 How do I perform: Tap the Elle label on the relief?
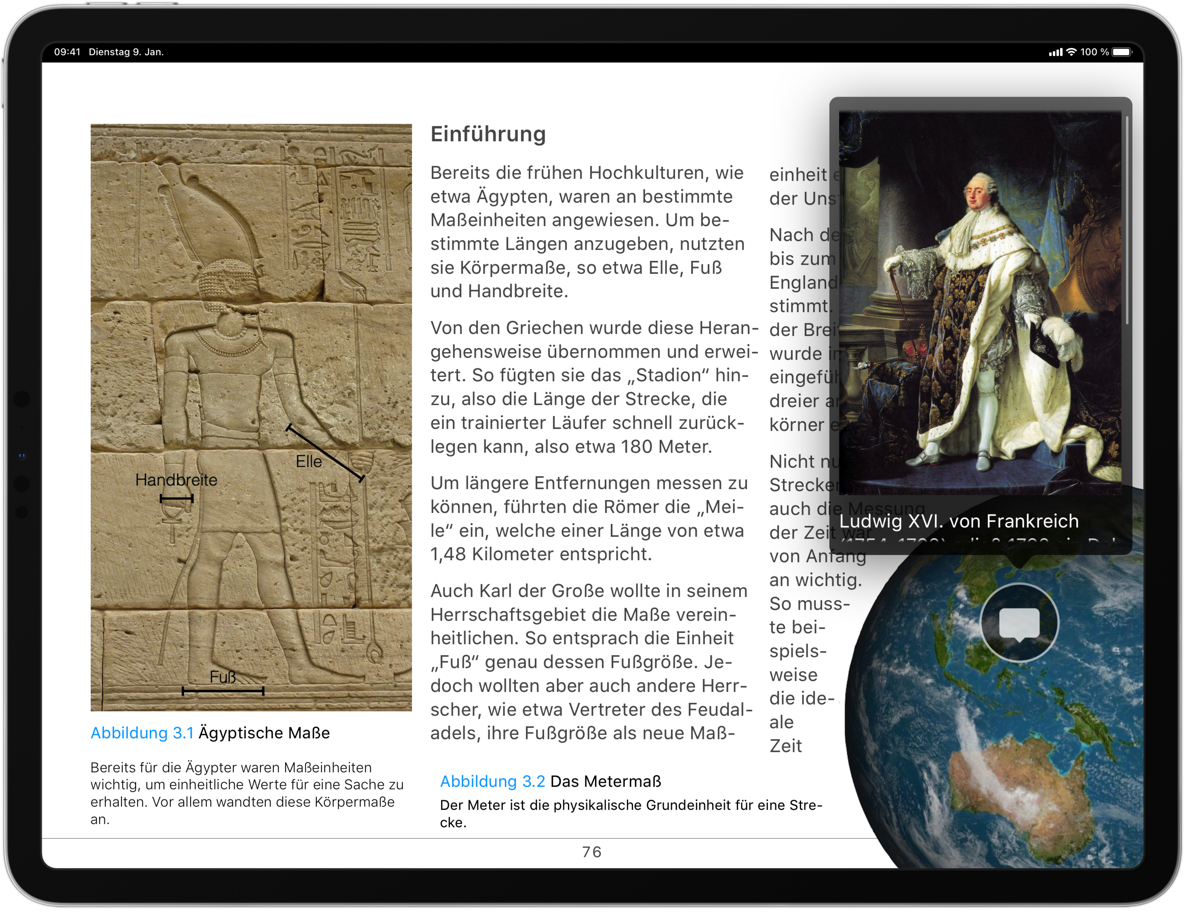(x=309, y=461)
